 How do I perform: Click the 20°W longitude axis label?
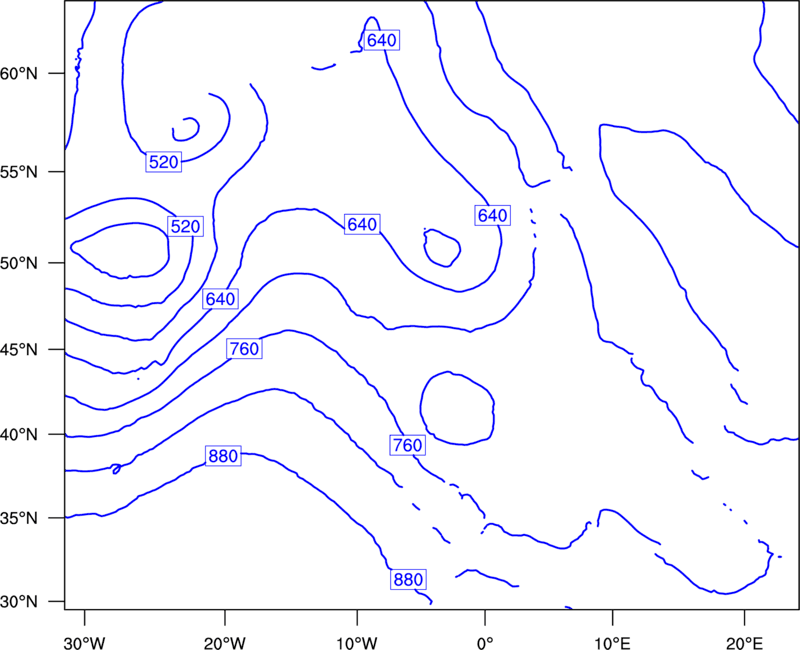tap(225, 643)
